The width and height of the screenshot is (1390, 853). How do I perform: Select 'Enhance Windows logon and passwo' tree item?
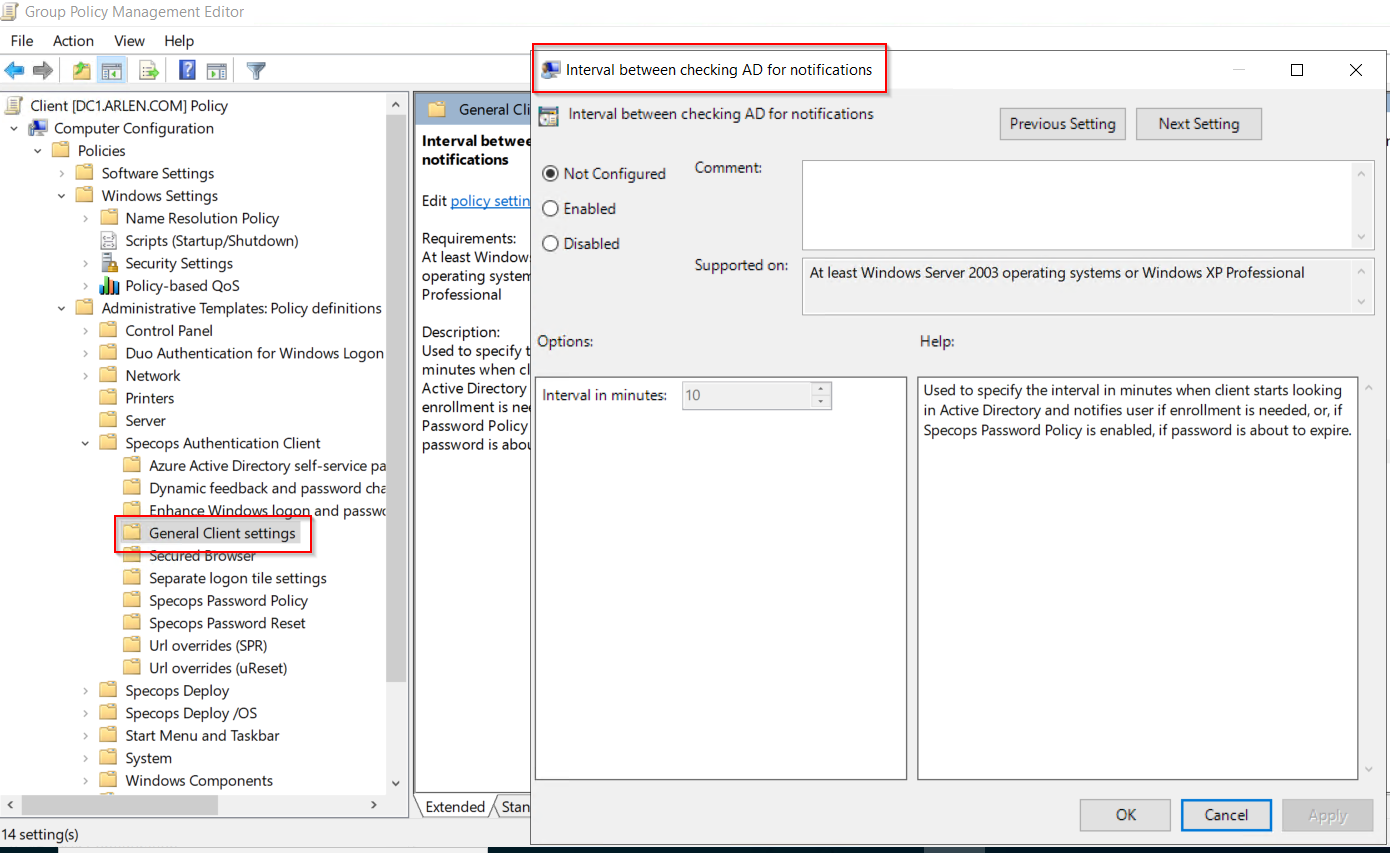(x=267, y=511)
